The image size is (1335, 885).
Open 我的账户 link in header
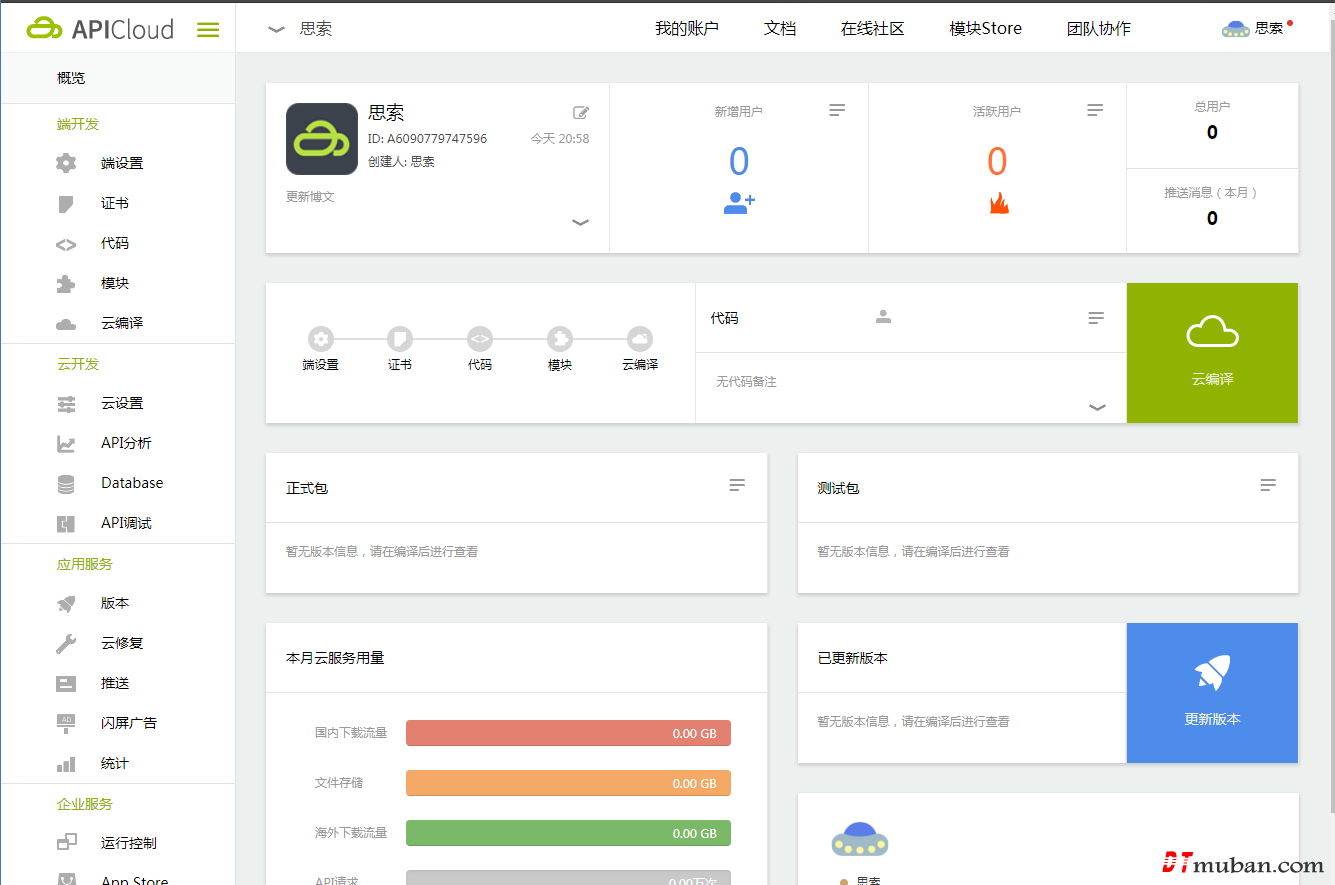click(x=687, y=29)
